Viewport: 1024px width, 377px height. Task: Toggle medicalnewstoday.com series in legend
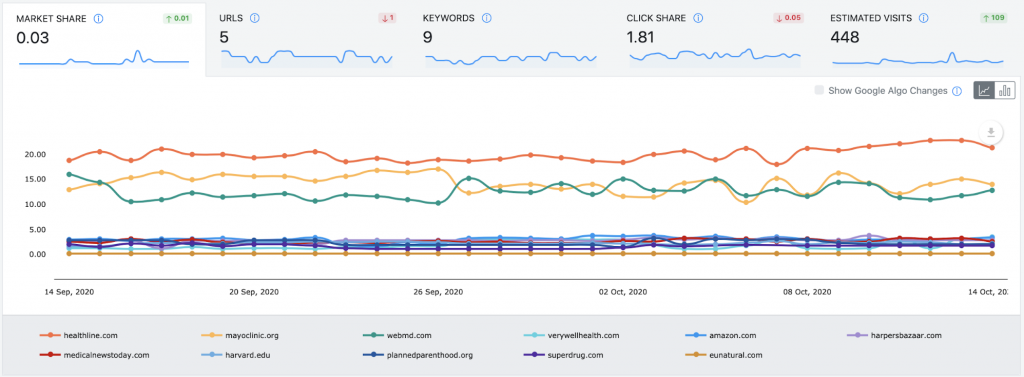pos(95,355)
